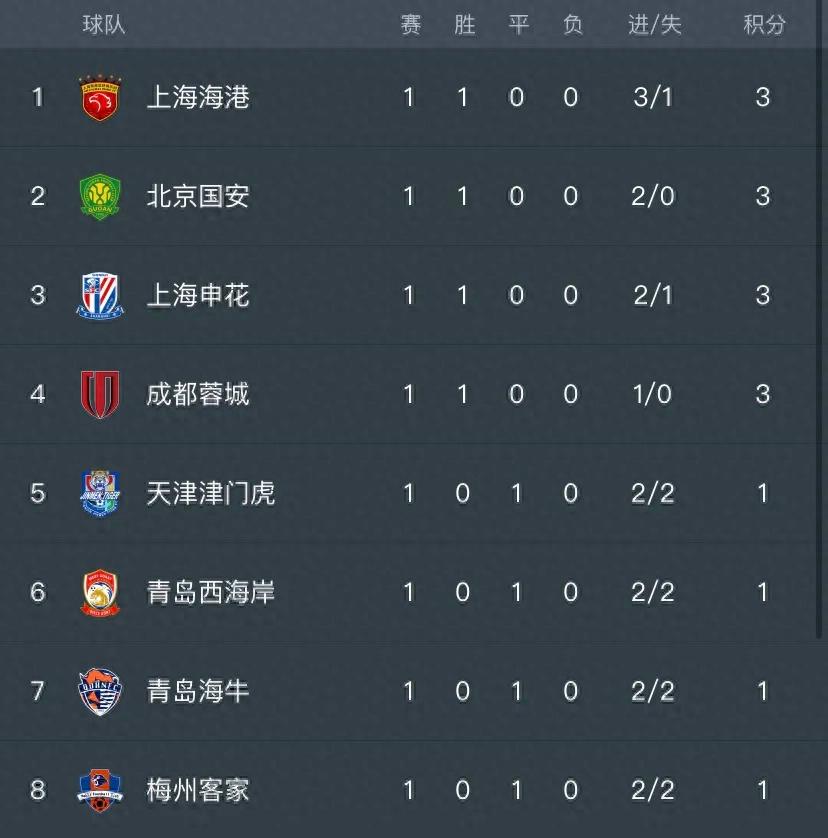Viewport: 828px width, 838px height.
Task: Click the Qingdao Hainiu (青岛海牛) crest
Action: pos(100,692)
